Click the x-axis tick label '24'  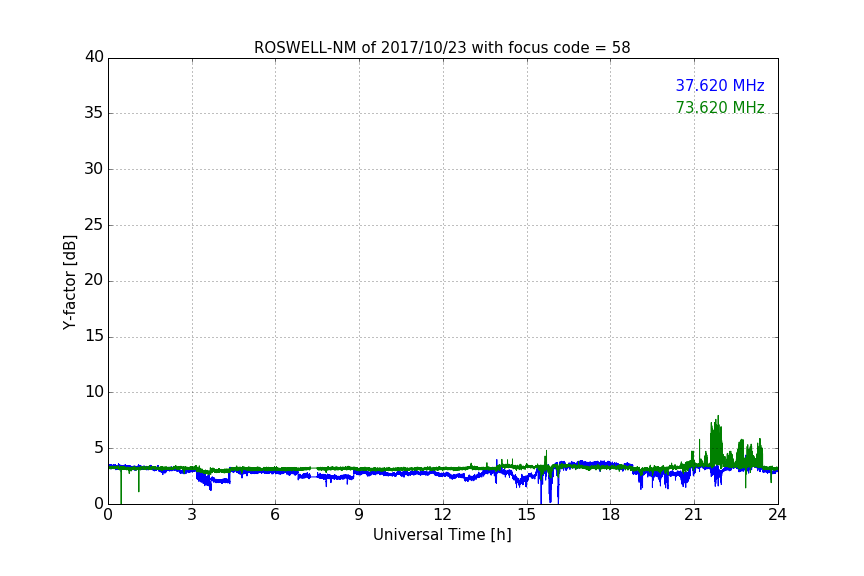[777, 515]
